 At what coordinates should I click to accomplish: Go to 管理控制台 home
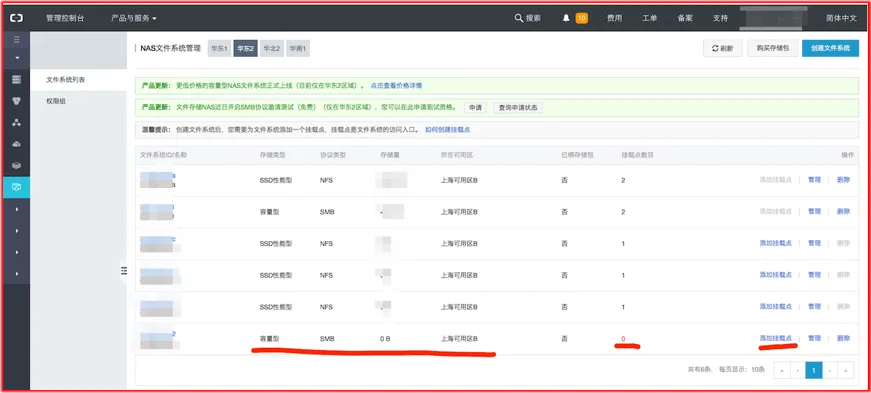click(65, 18)
